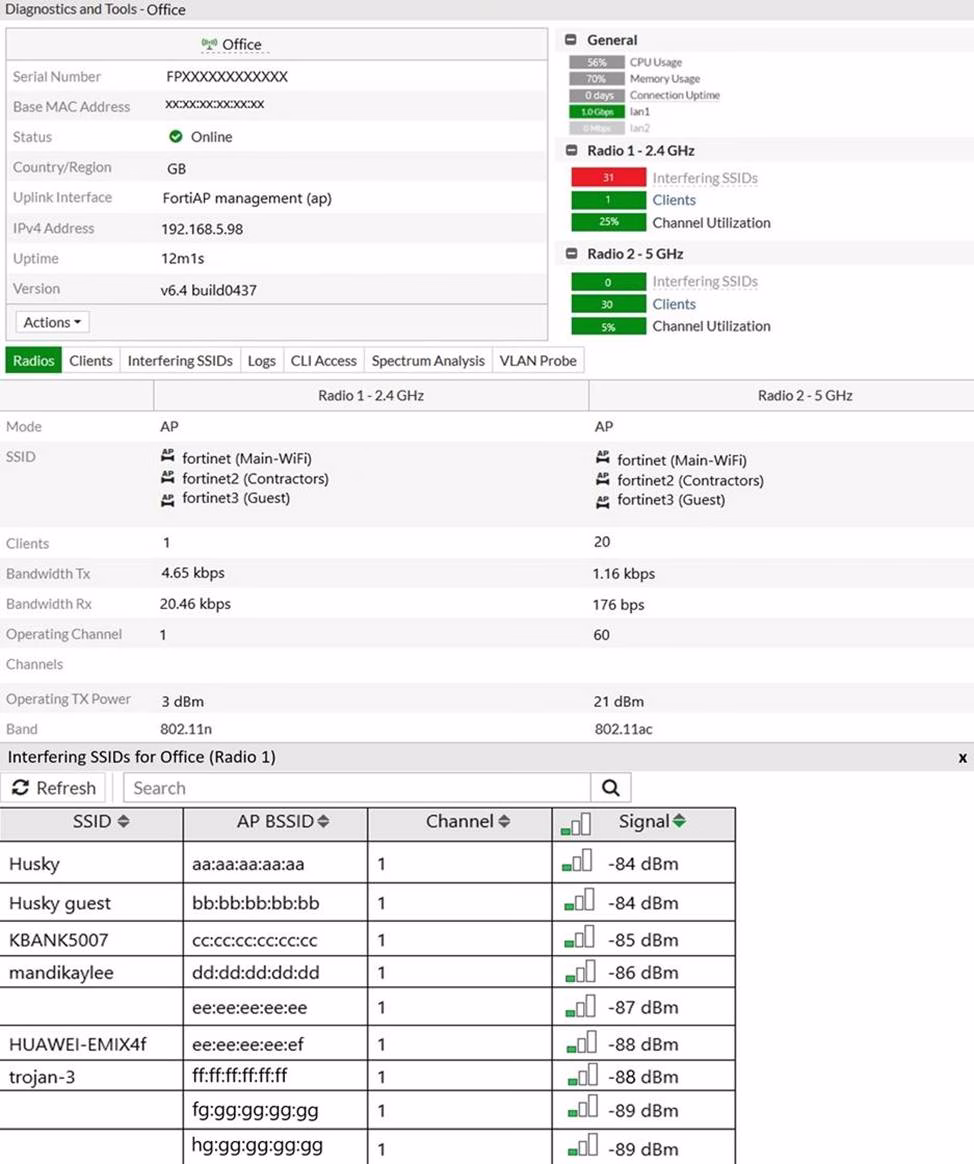This screenshot has height=1164, width=974.
Task: Open Radio 1 Interfering SSIDs link
Action: tap(705, 178)
